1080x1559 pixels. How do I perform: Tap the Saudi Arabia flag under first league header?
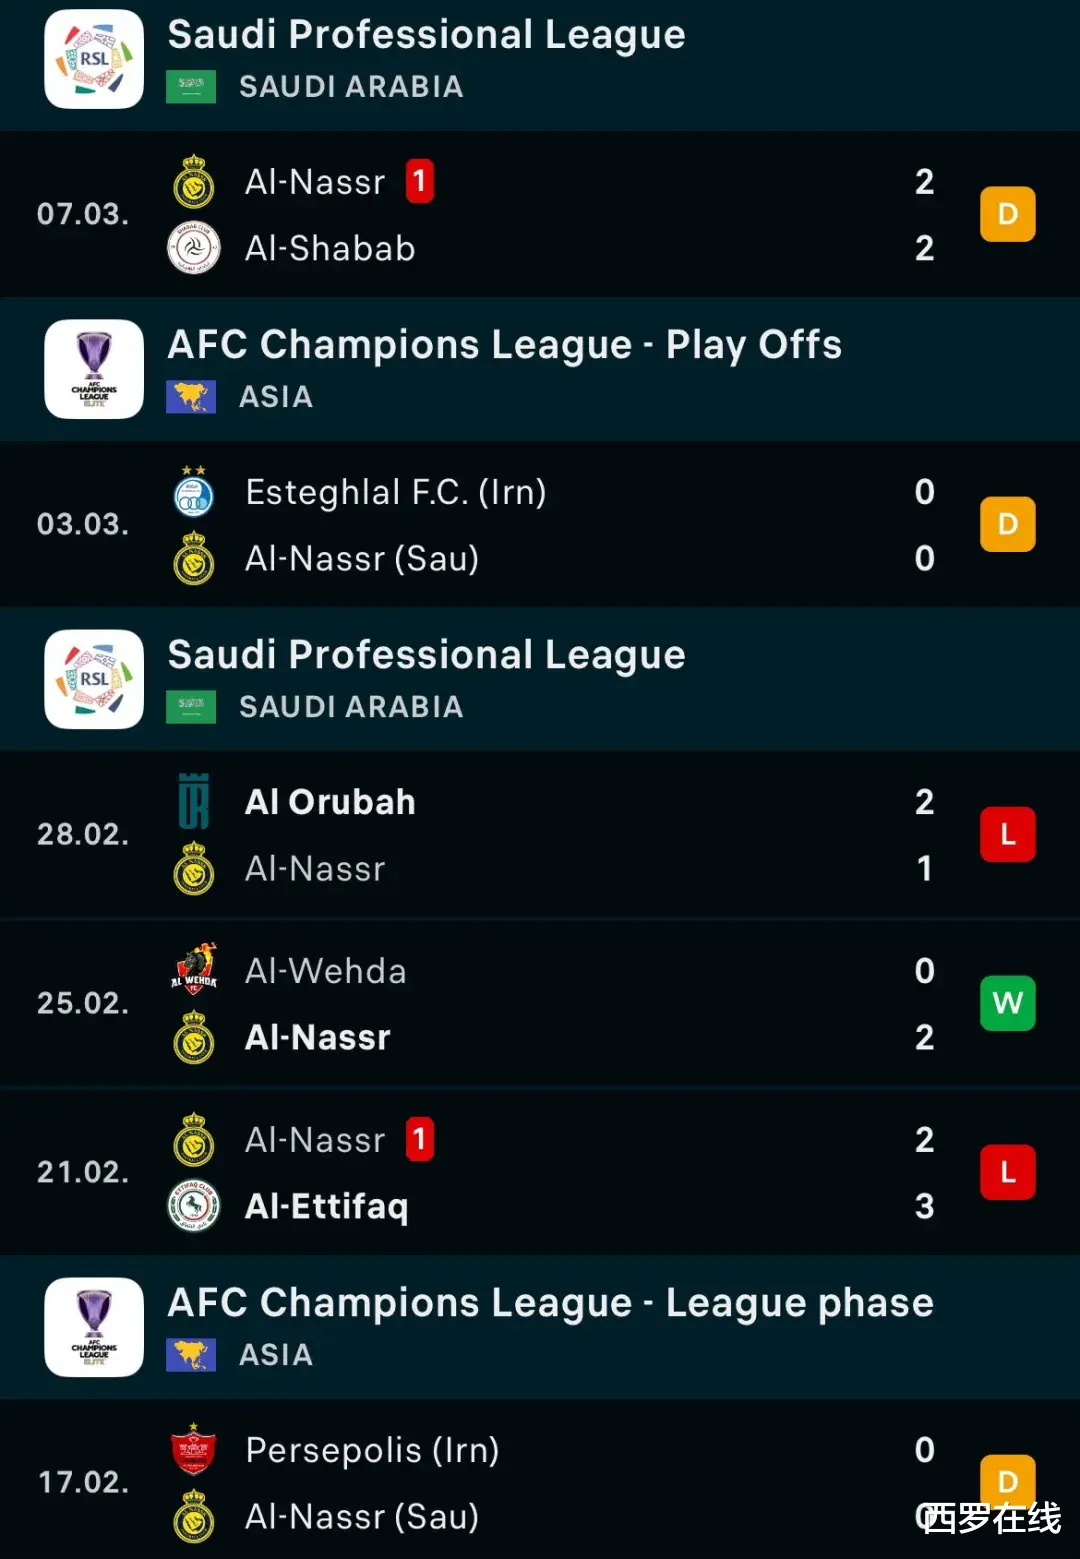point(191,87)
